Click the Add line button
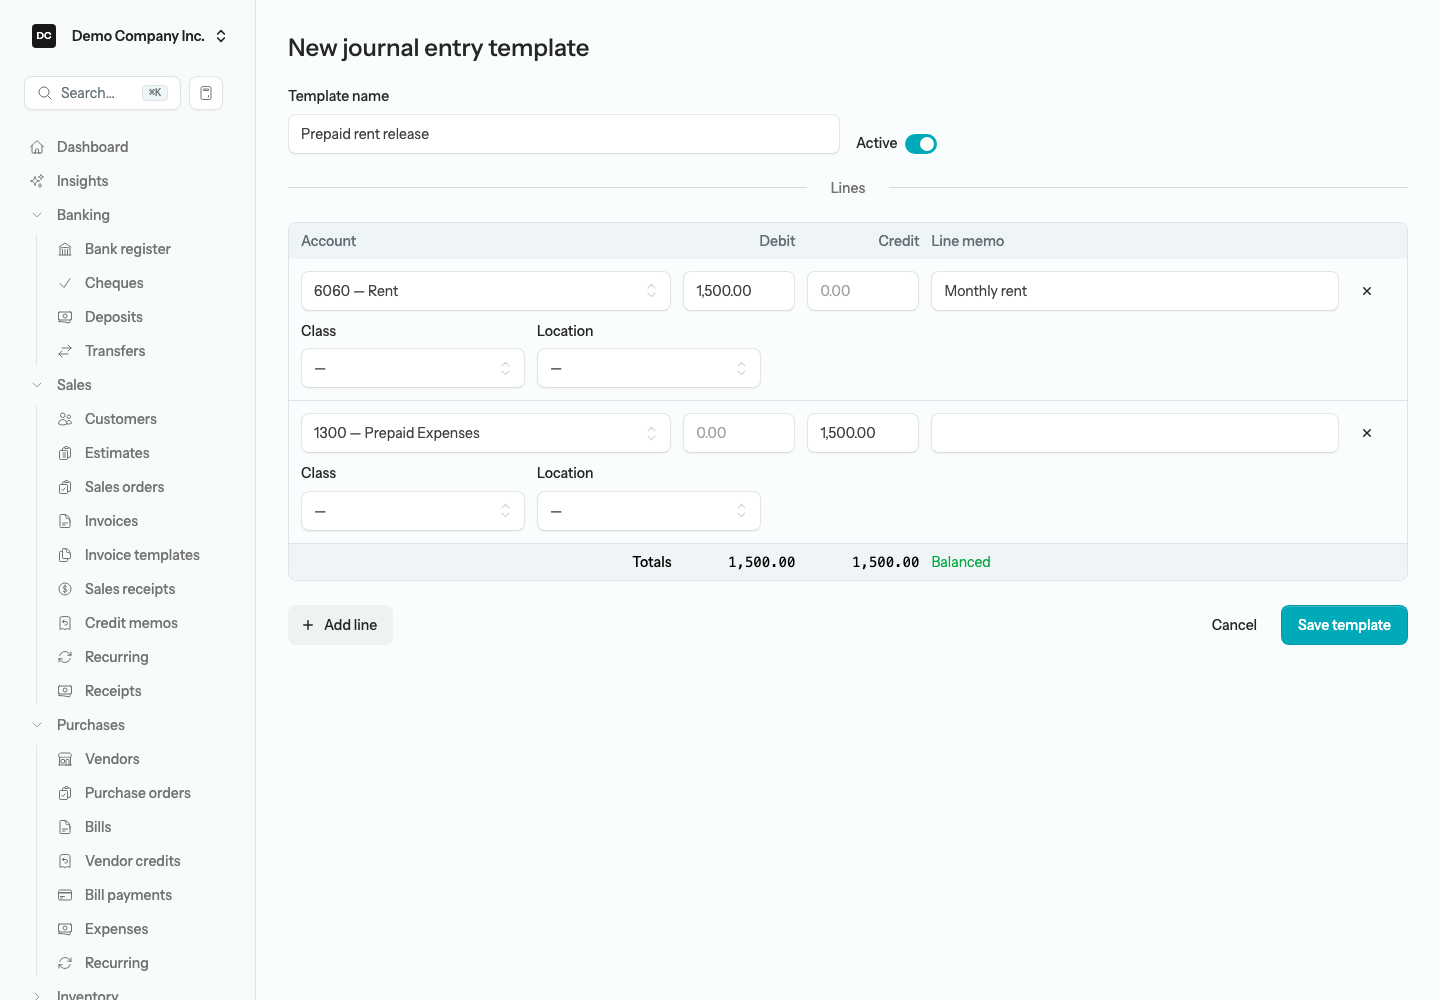 pos(340,625)
